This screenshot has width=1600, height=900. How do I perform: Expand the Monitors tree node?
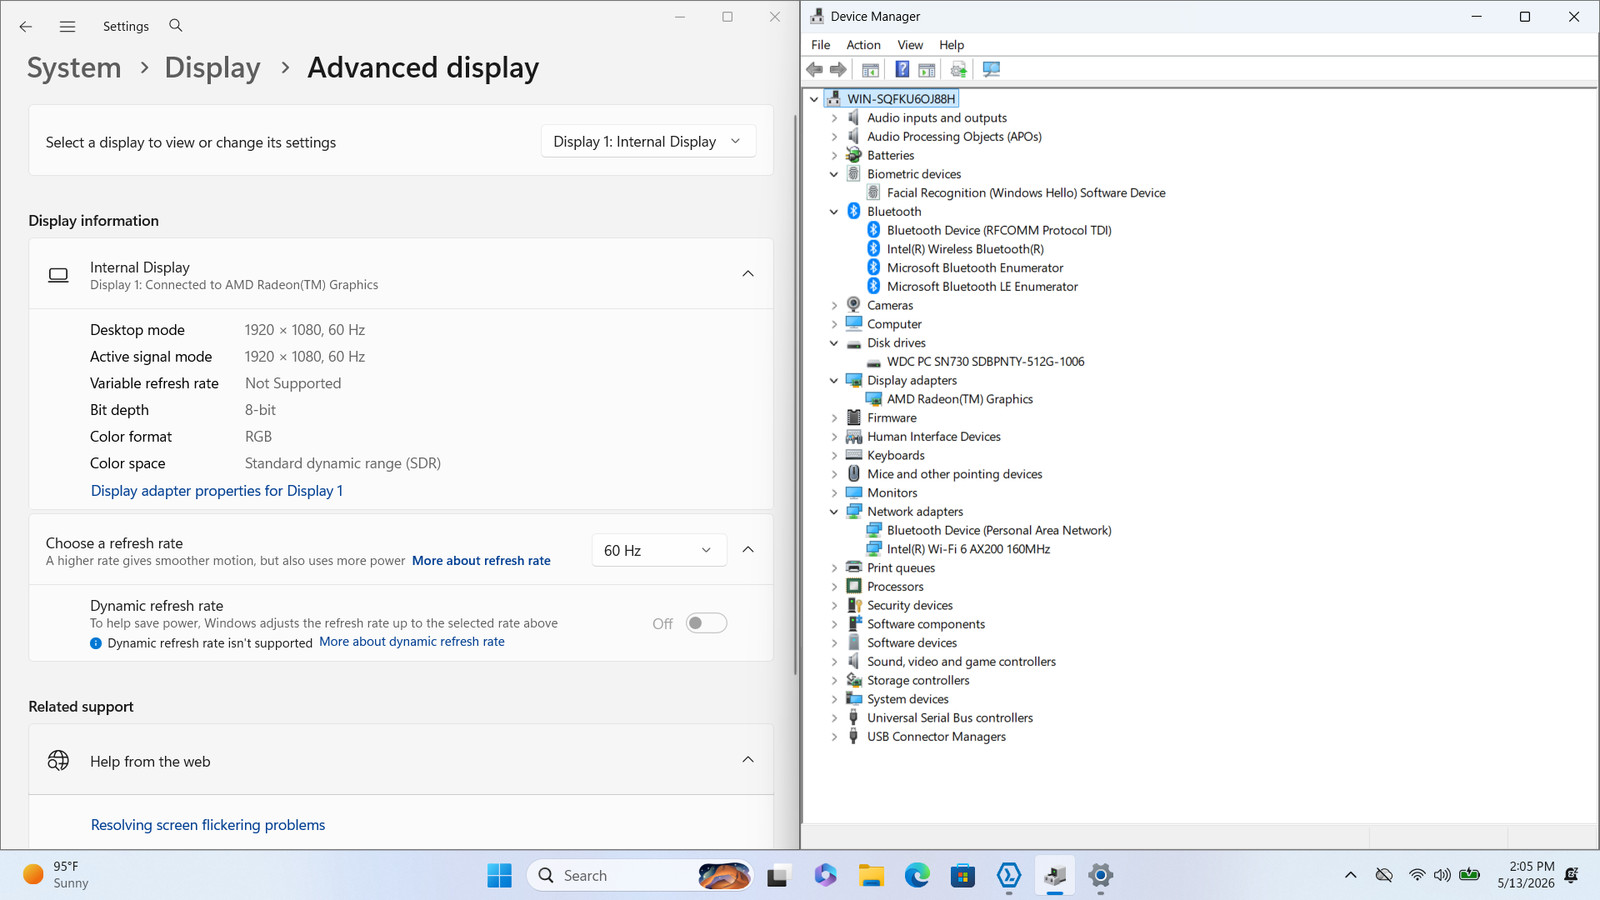834,493
